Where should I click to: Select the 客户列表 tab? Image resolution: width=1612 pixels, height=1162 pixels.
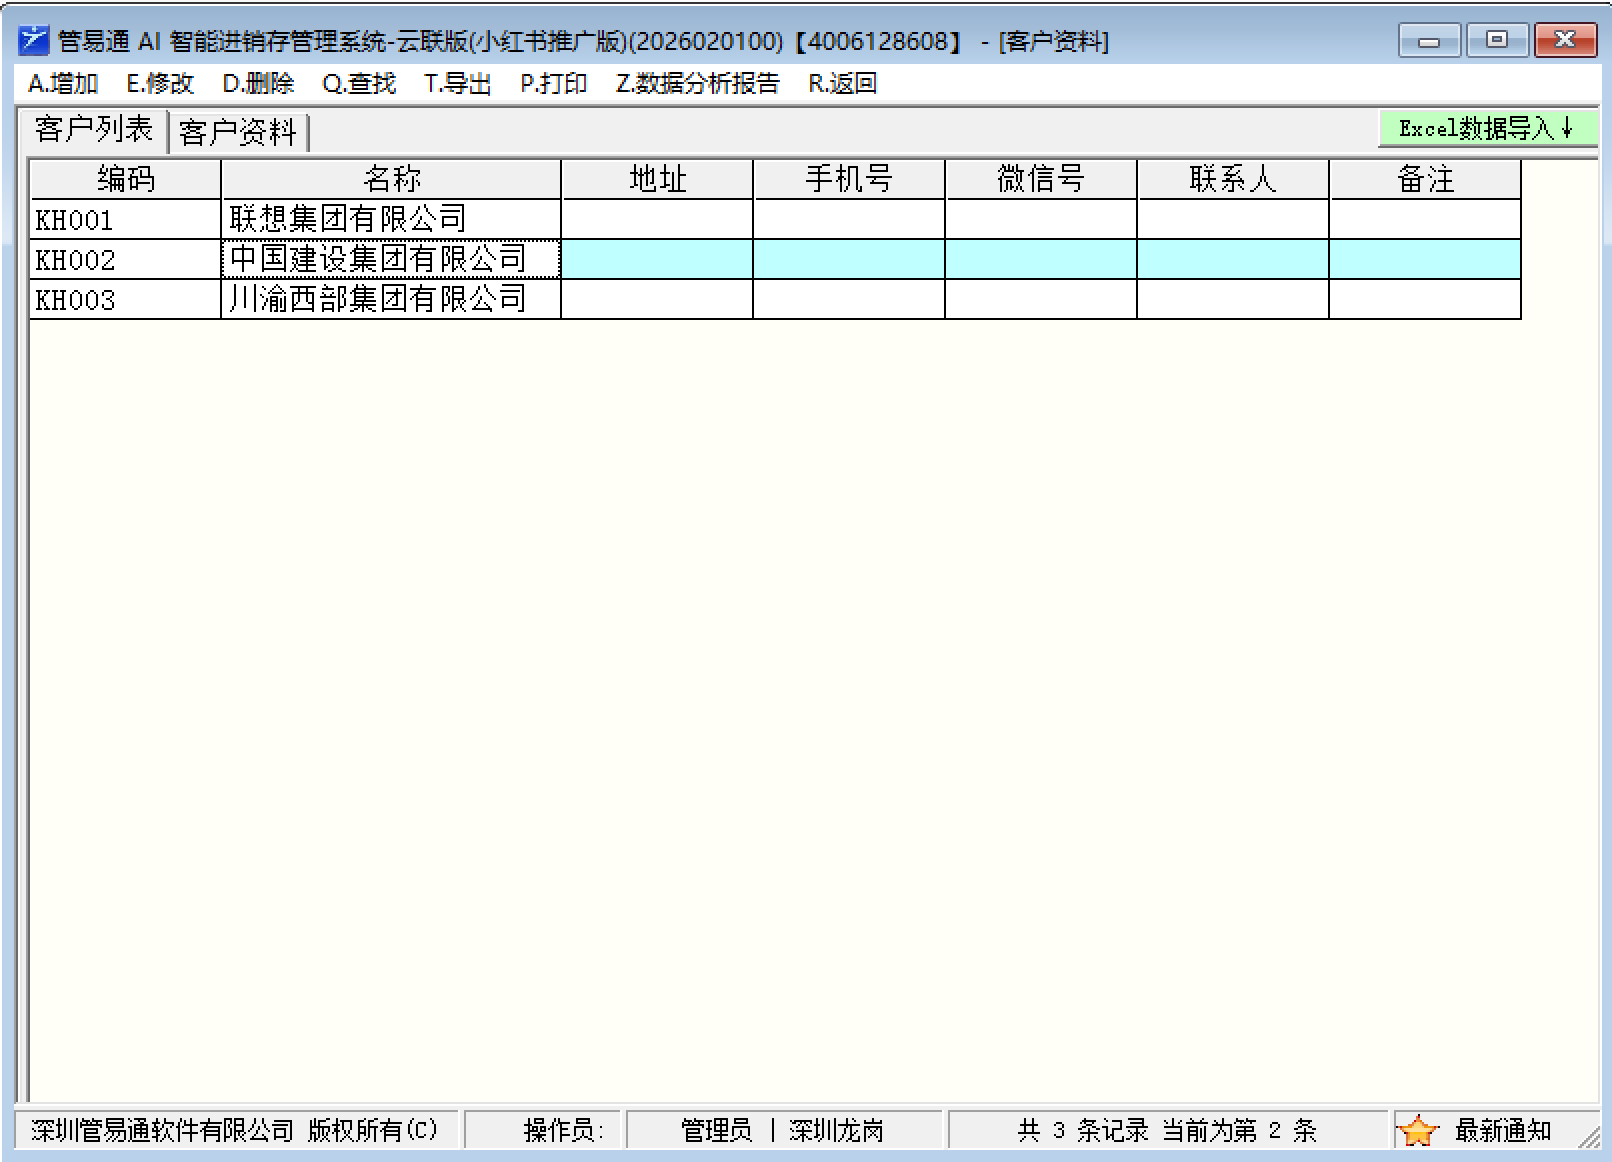(94, 130)
